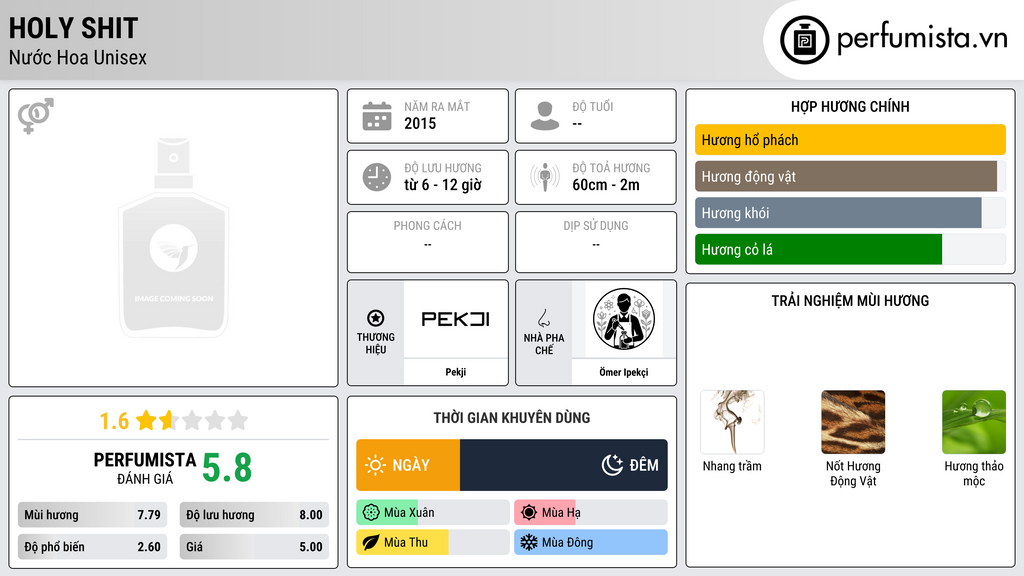Image resolution: width=1024 pixels, height=576 pixels.
Task: Click the clock icon beside Độ lưu hương
Action: coord(377,177)
